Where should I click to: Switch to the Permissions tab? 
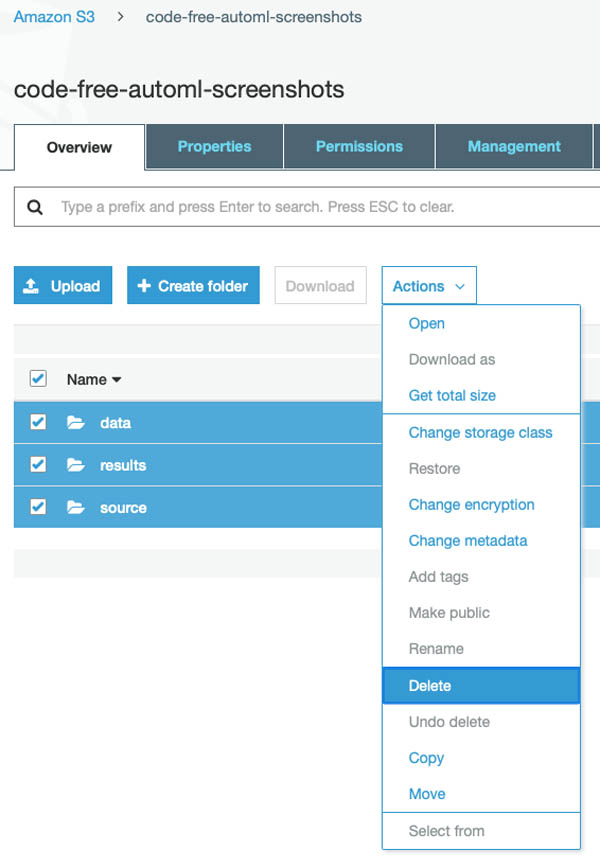[359, 147]
